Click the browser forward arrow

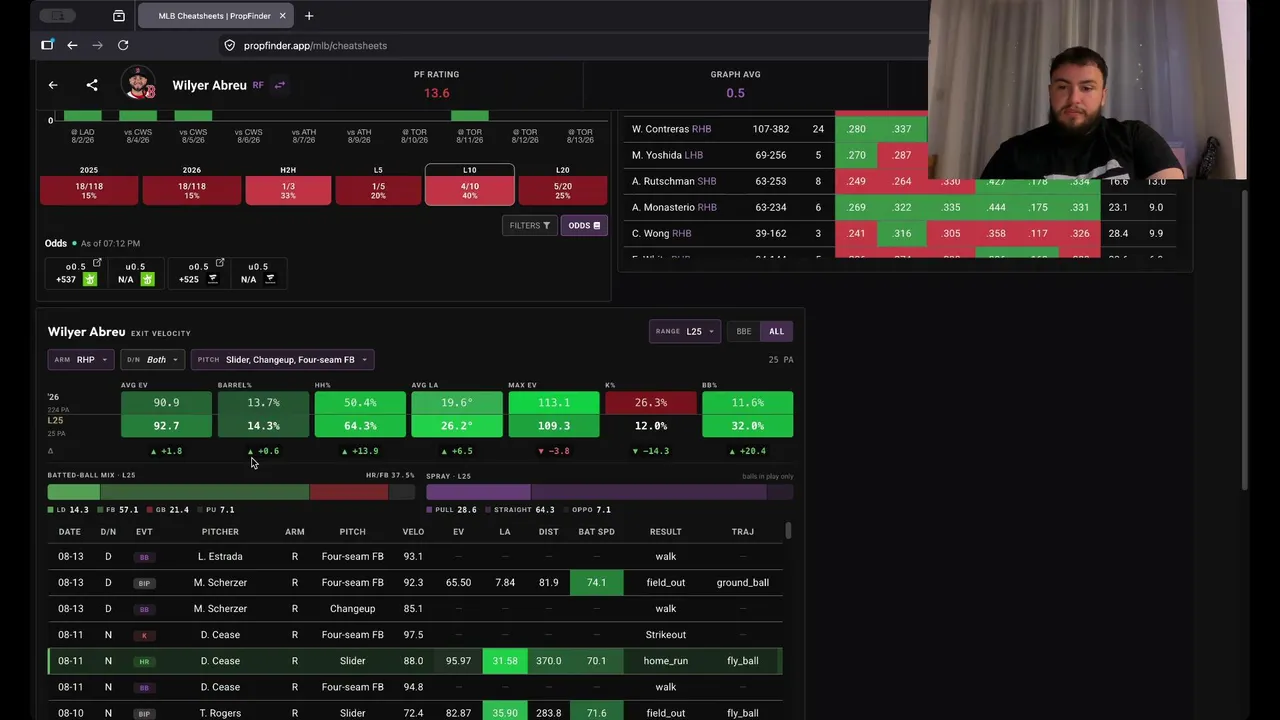97,45
